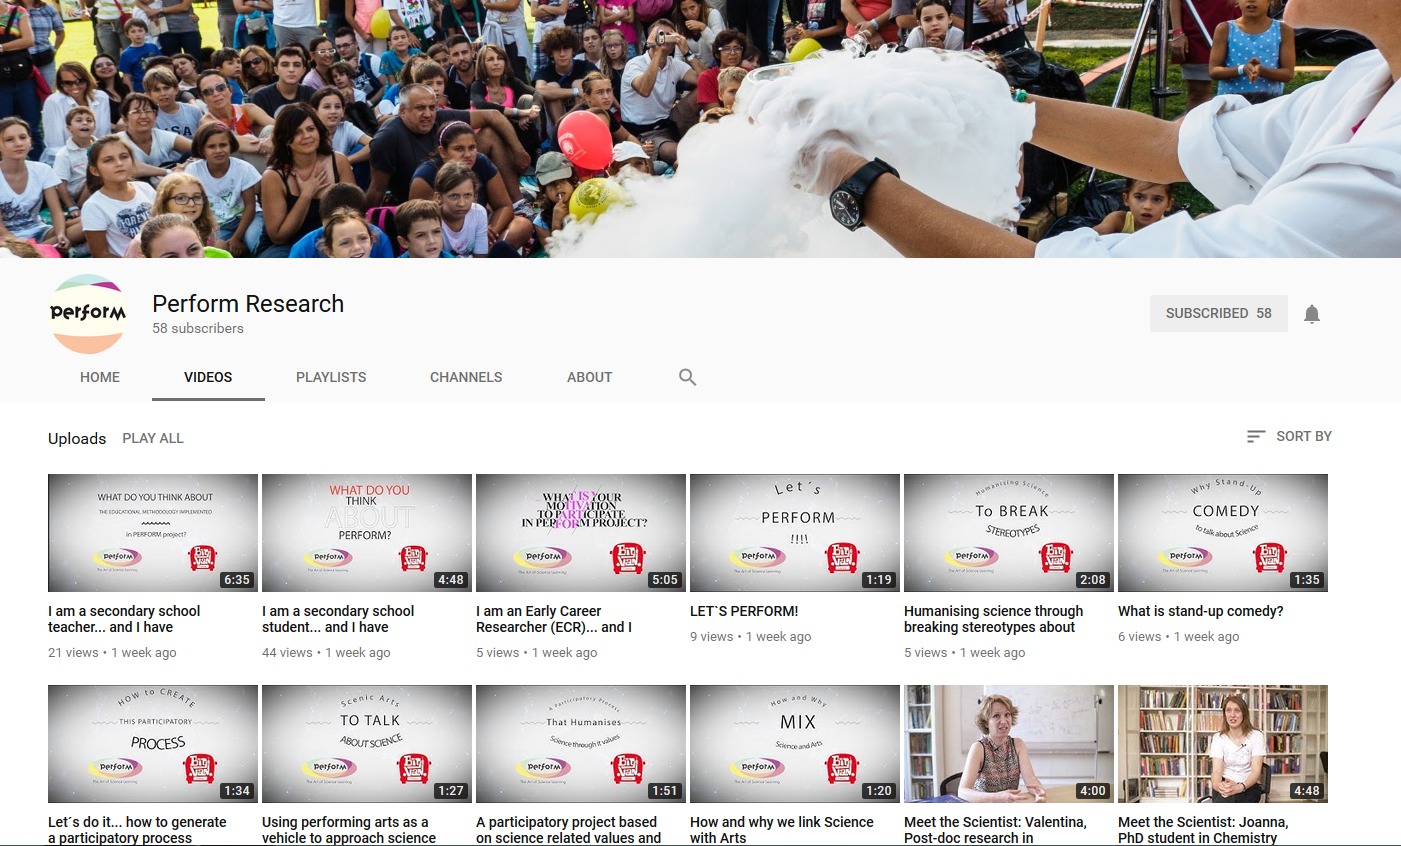Click the Sort By icon
1401x846 pixels.
(x=1256, y=436)
